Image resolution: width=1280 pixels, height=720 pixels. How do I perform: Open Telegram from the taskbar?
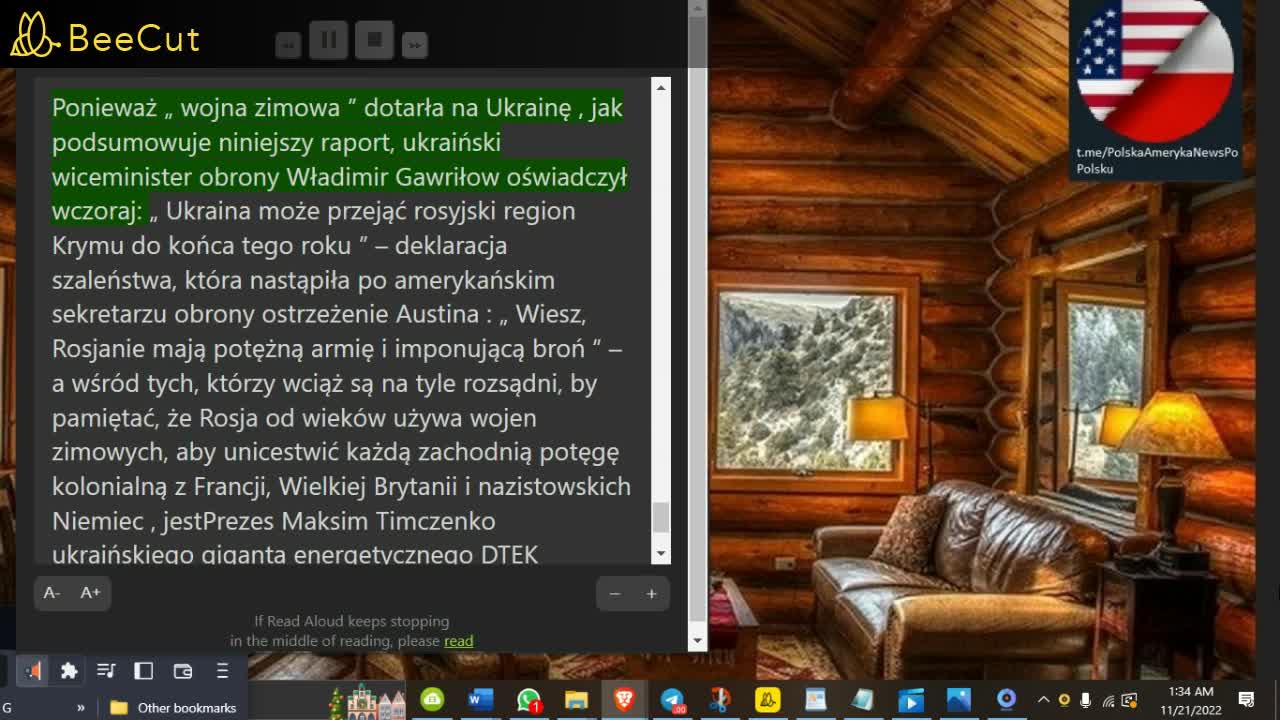coord(673,700)
